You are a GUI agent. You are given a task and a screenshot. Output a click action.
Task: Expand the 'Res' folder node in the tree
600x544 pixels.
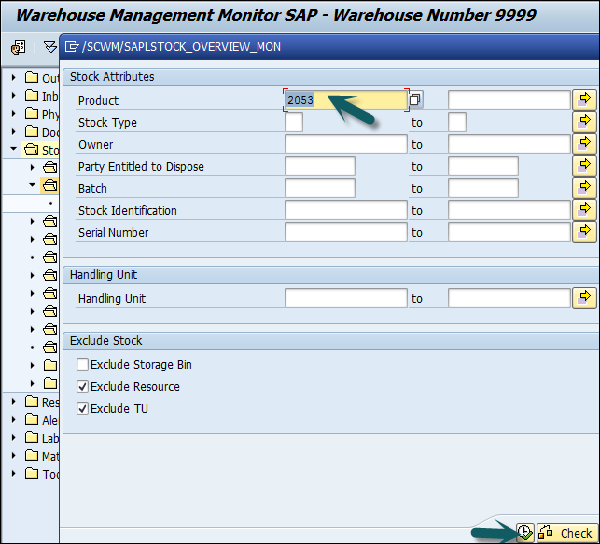tap(13, 402)
